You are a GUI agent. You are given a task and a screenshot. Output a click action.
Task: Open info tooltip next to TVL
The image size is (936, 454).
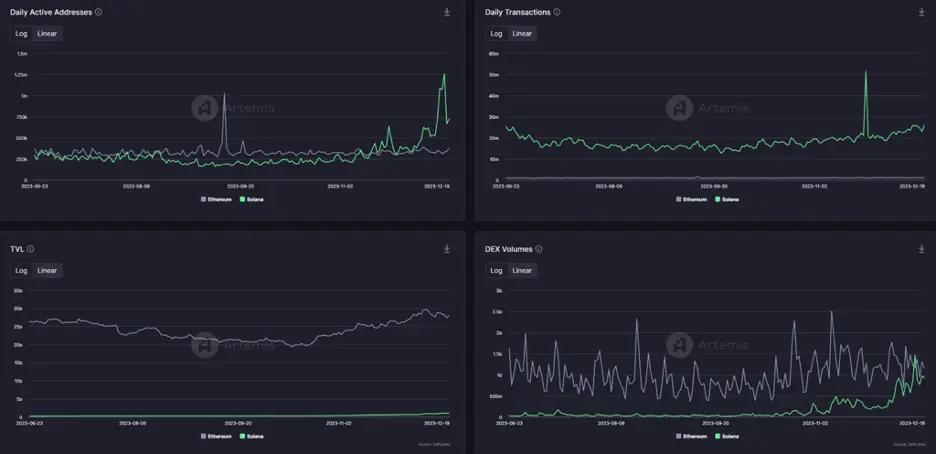point(30,249)
